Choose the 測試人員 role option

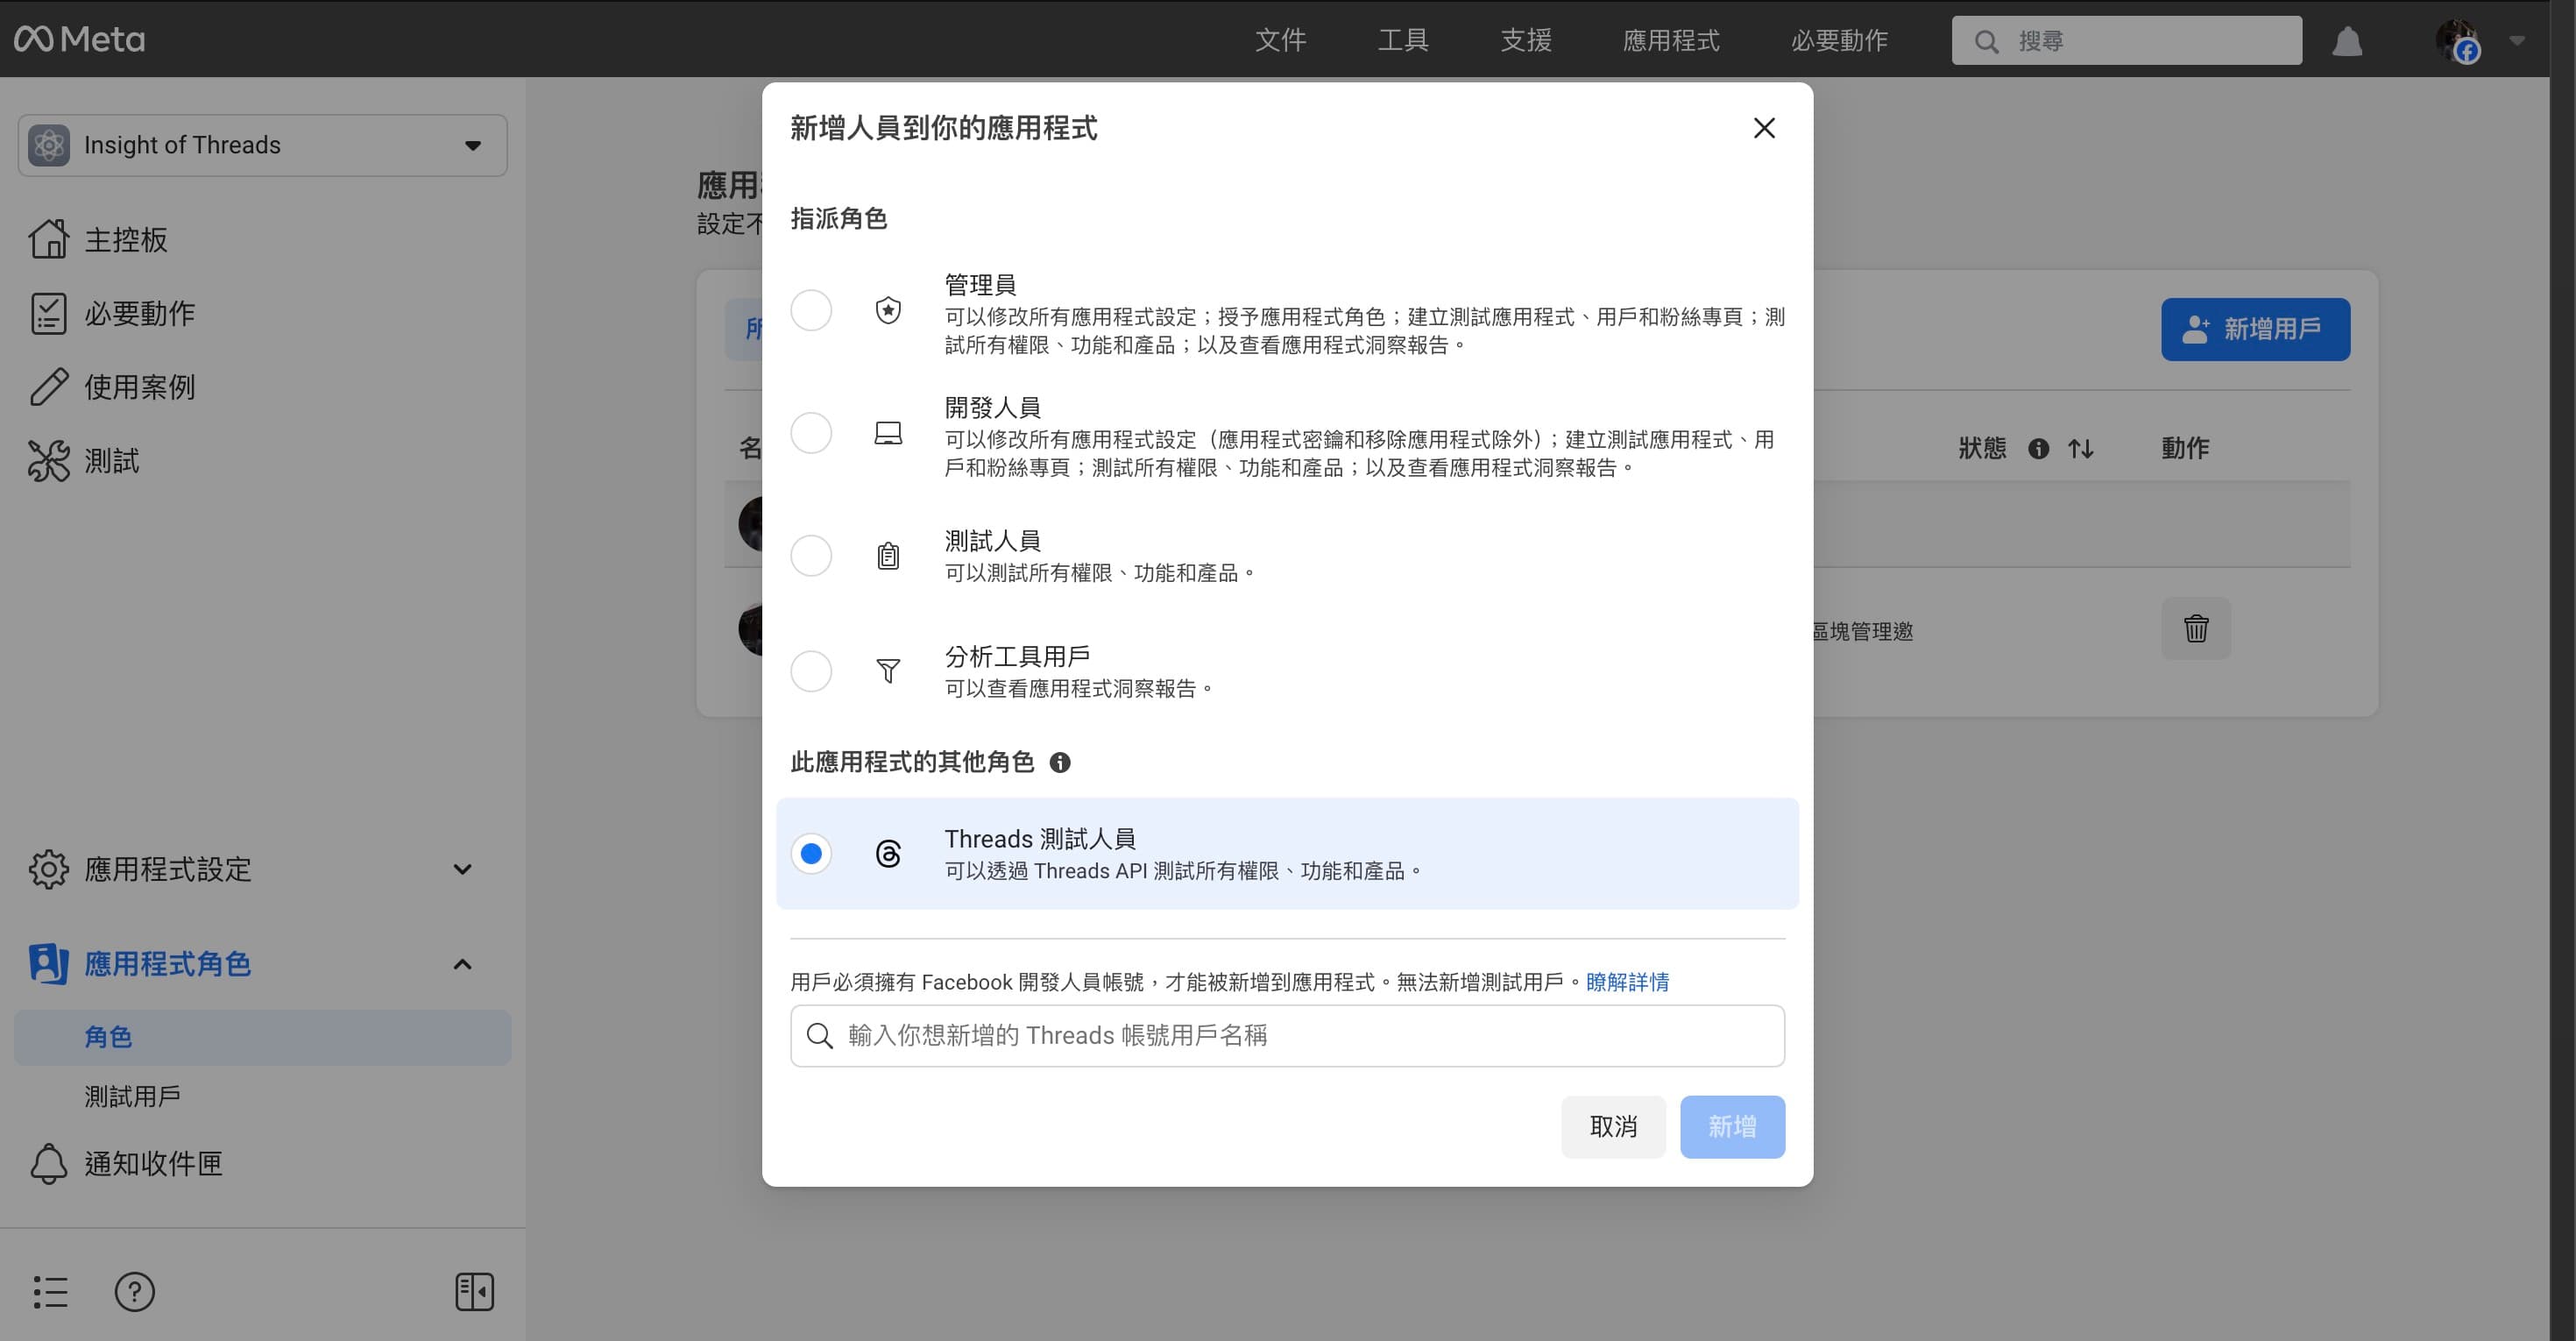pos(811,555)
